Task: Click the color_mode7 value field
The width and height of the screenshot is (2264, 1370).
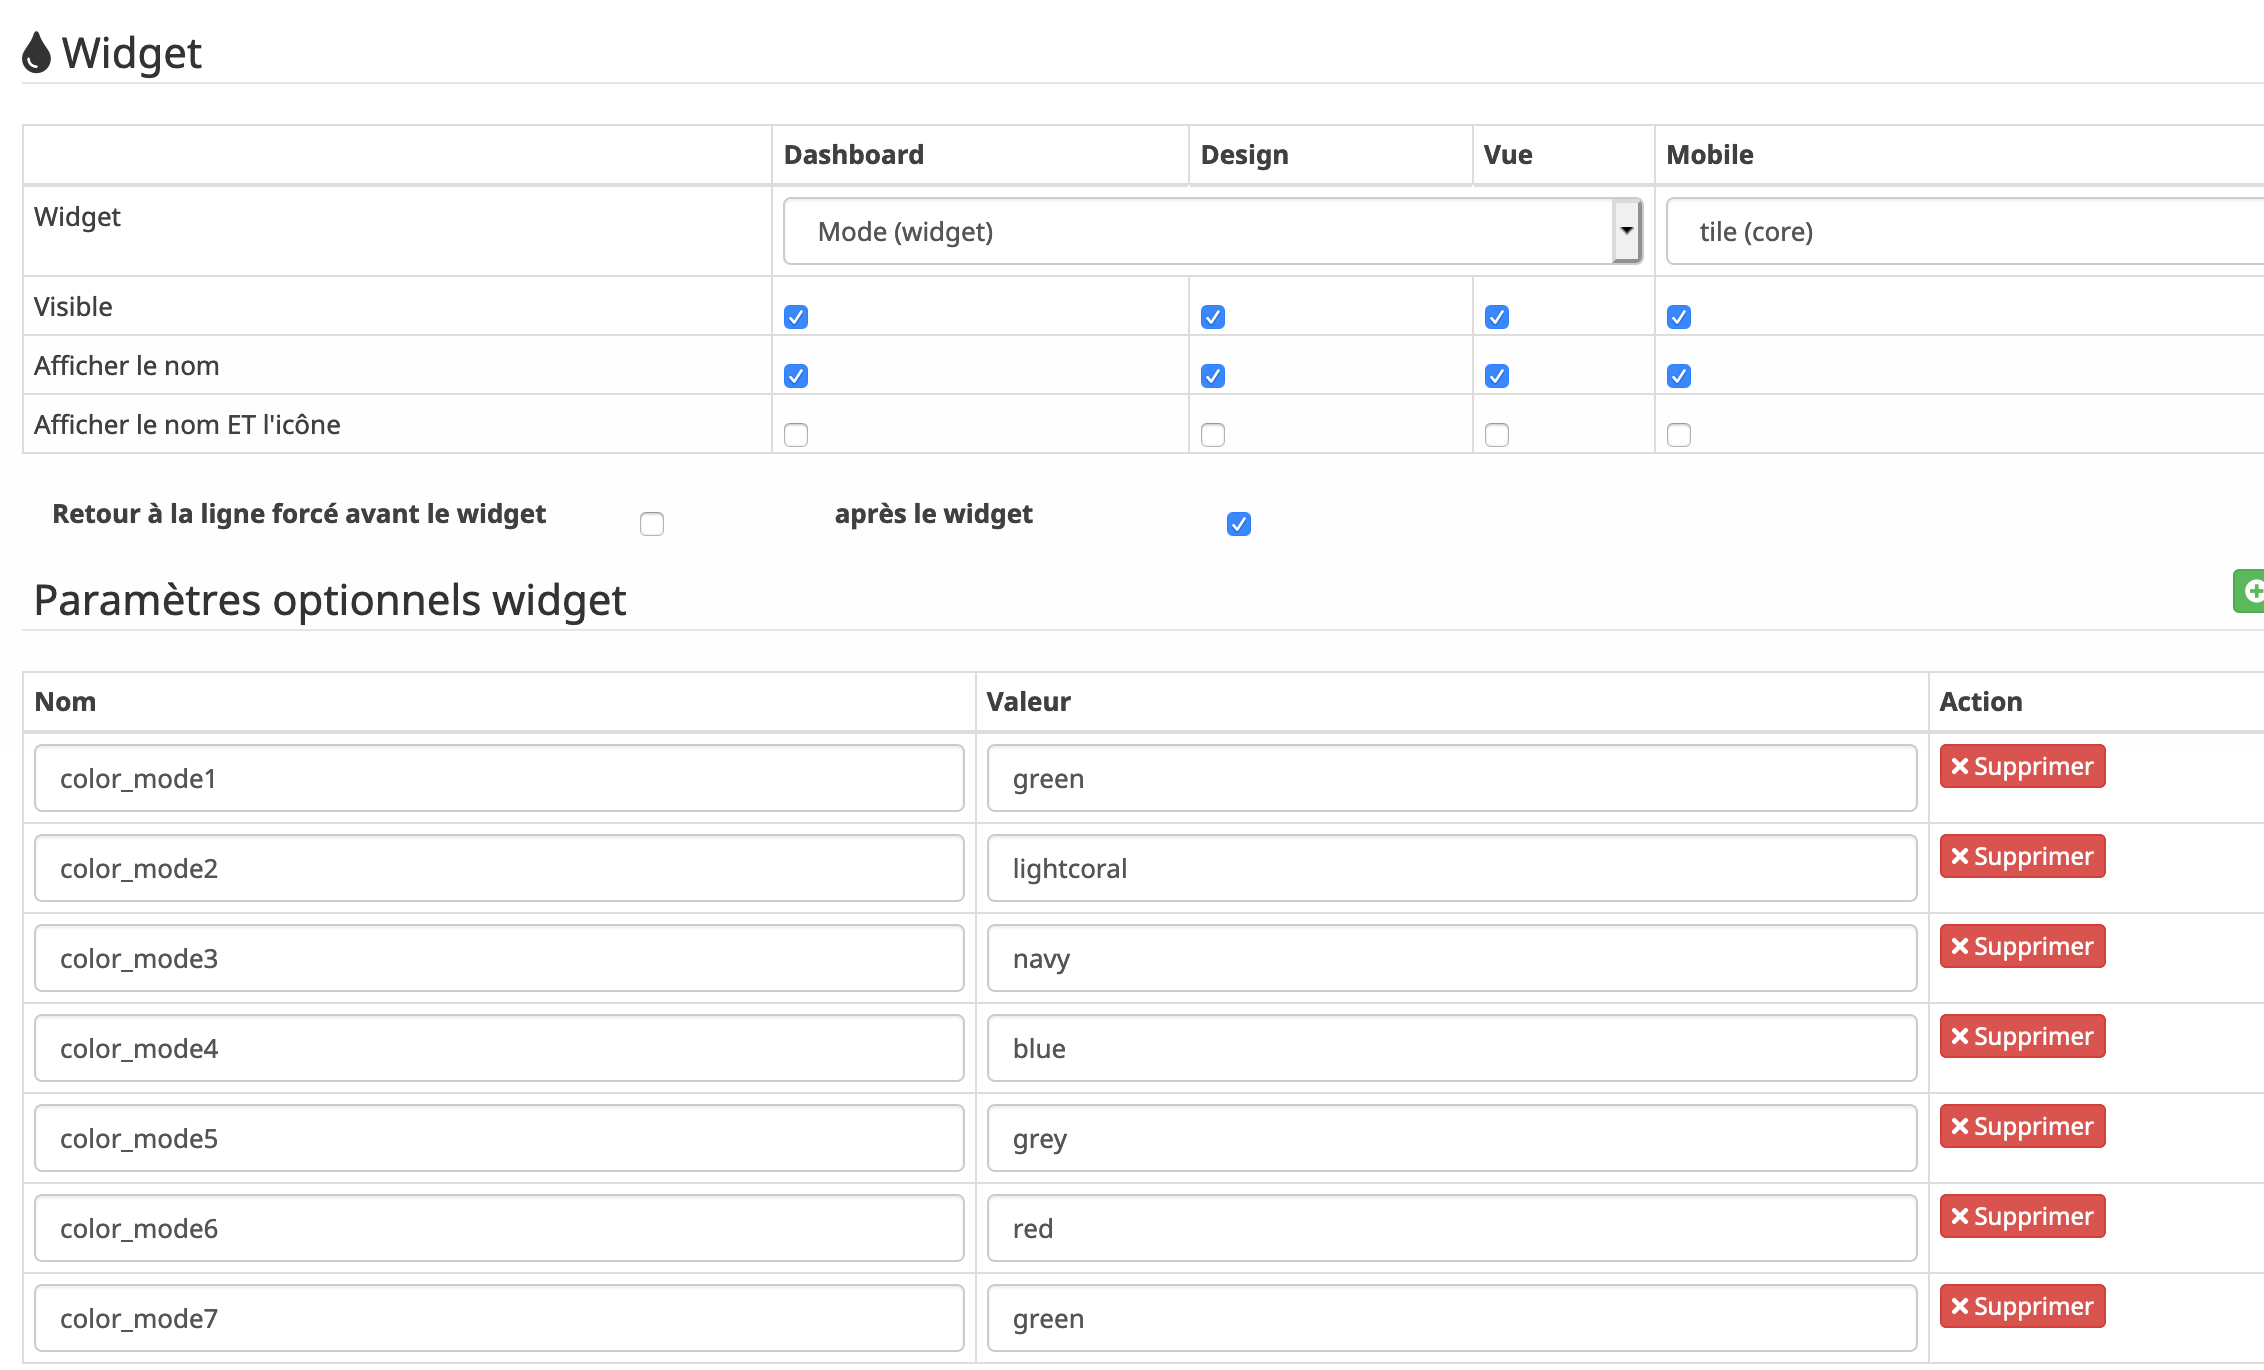Action: click(1451, 1318)
